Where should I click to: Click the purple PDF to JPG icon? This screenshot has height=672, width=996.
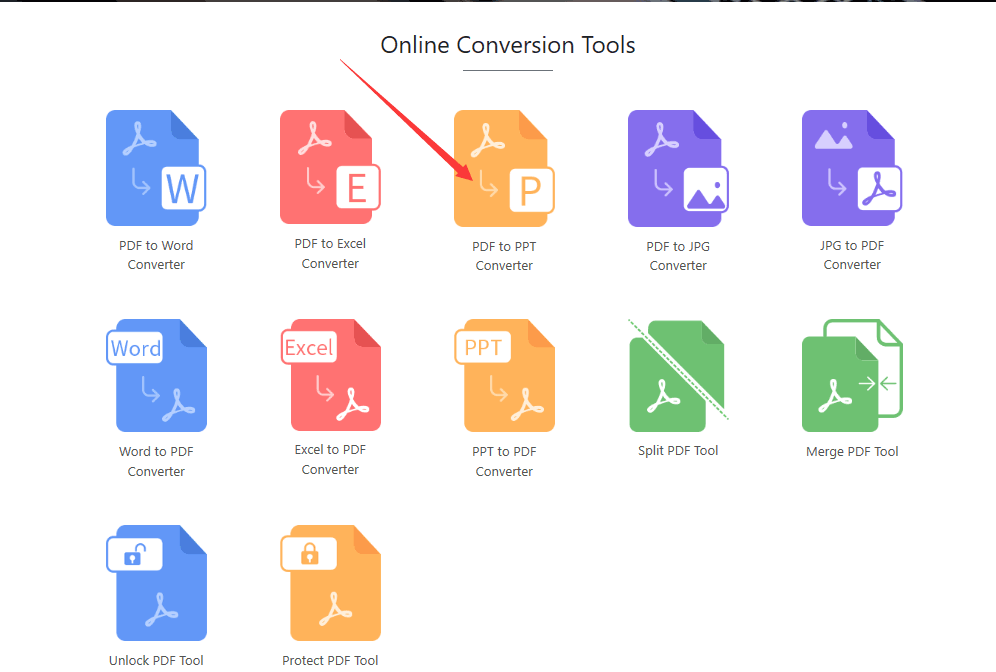point(678,168)
